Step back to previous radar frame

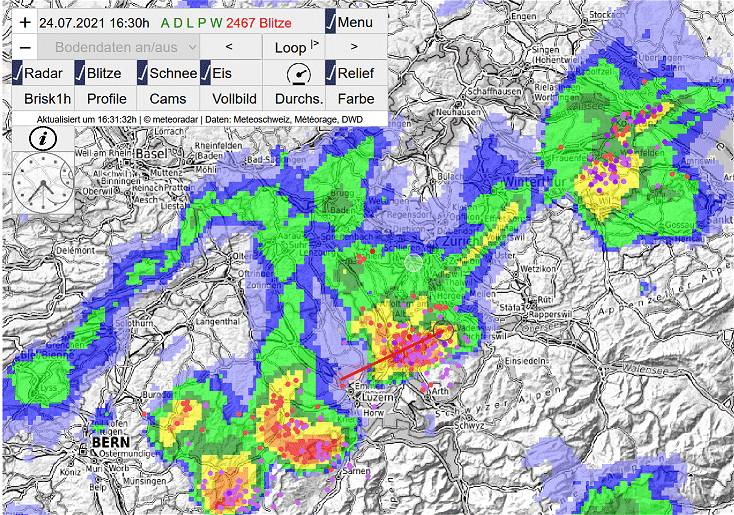[231, 47]
